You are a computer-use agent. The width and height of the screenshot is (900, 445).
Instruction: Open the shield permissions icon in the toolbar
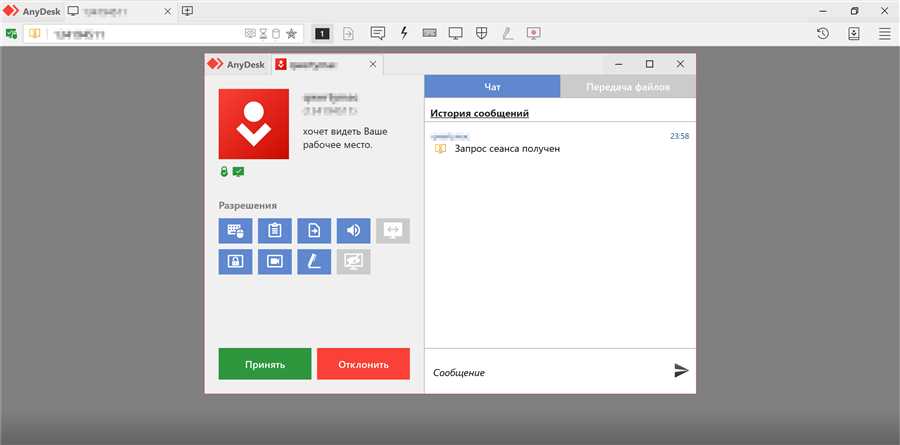point(482,33)
